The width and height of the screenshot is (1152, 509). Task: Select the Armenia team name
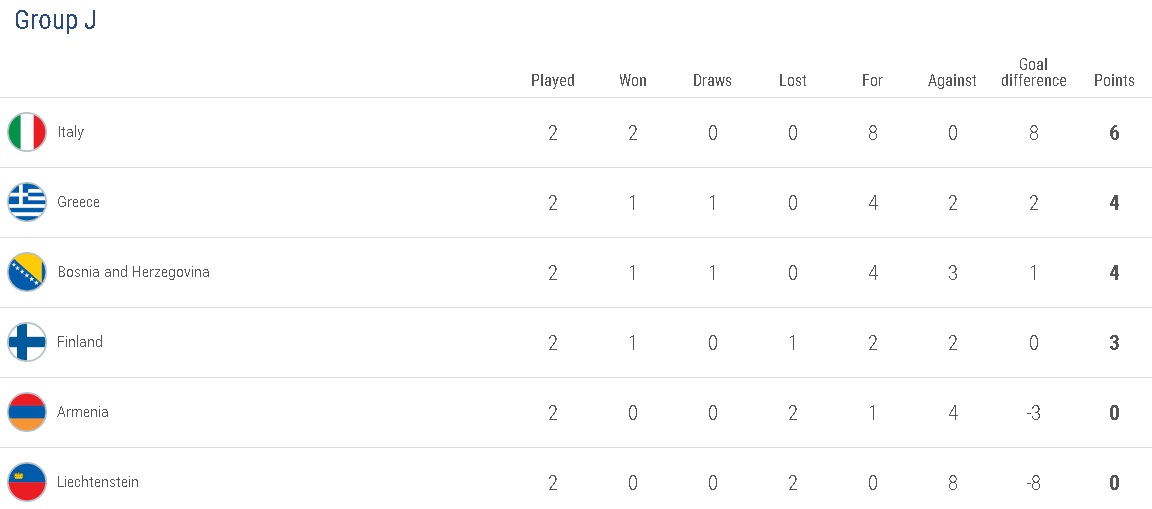(83, 412)
